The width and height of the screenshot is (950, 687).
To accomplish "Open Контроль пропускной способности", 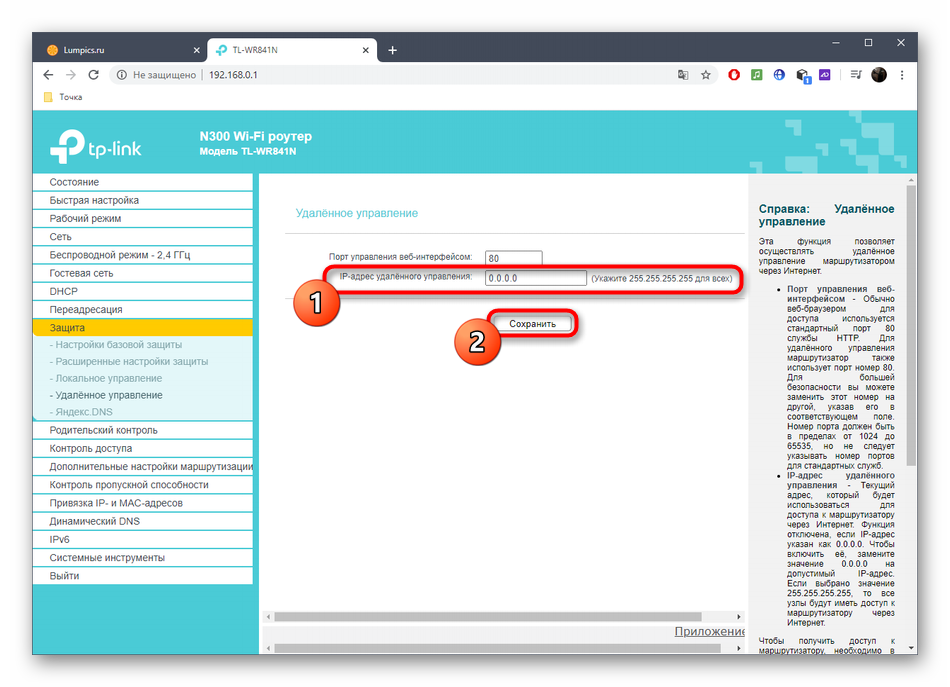I will [x=142, y=485].
